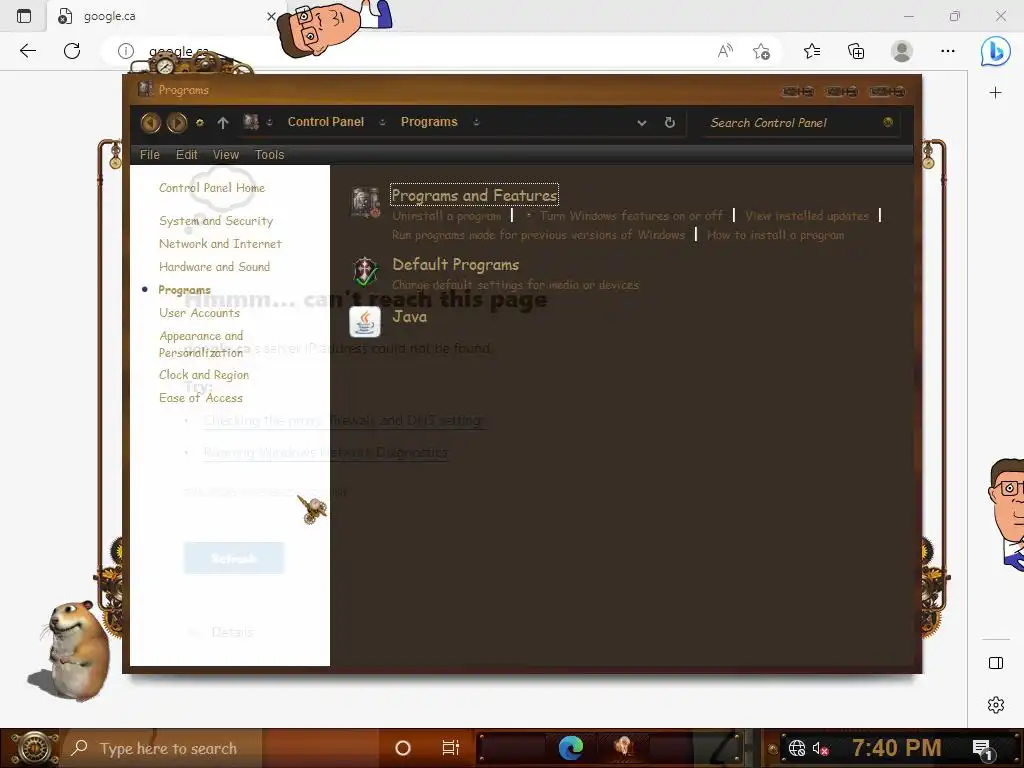Open Ease of Access category
The height and width of the screenshot is (768, 1024).
(x=200, y=398)
